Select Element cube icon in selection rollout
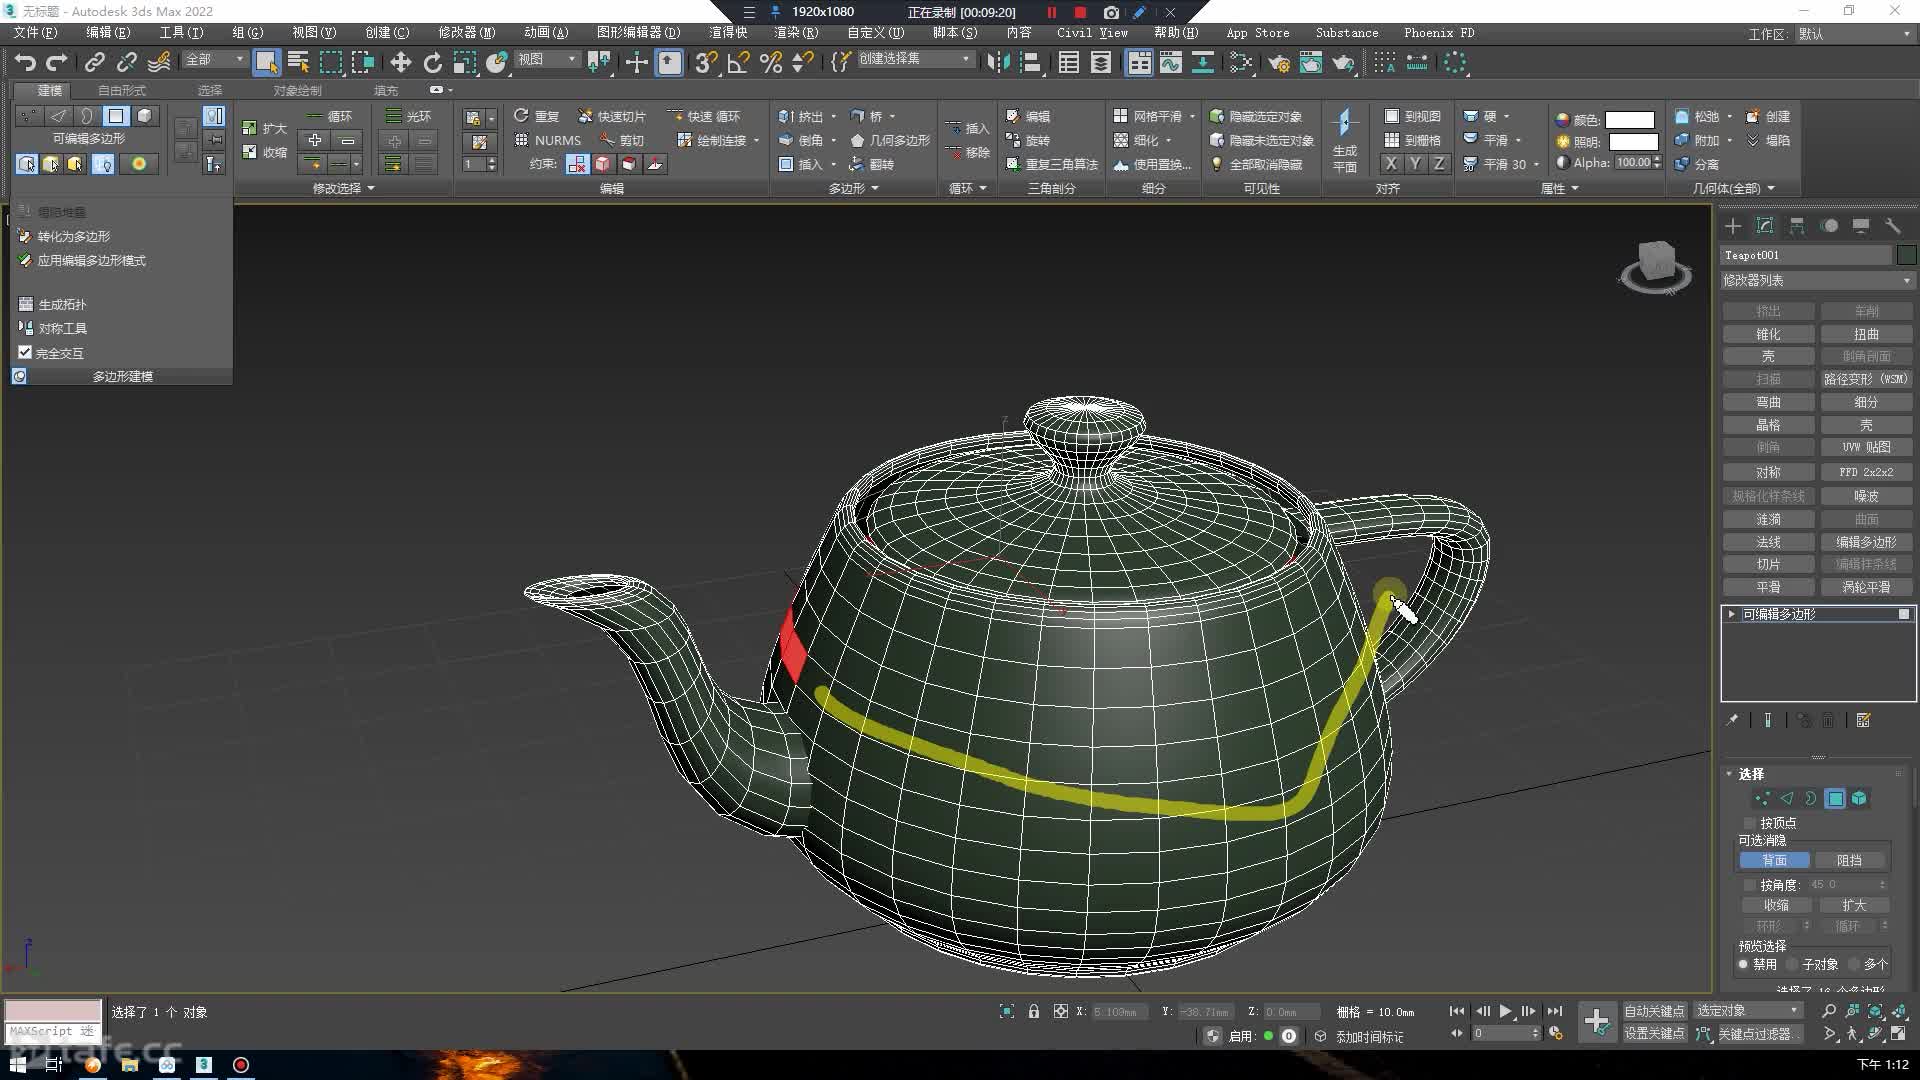The image size is (1920, 1080). click(1859, 798)
